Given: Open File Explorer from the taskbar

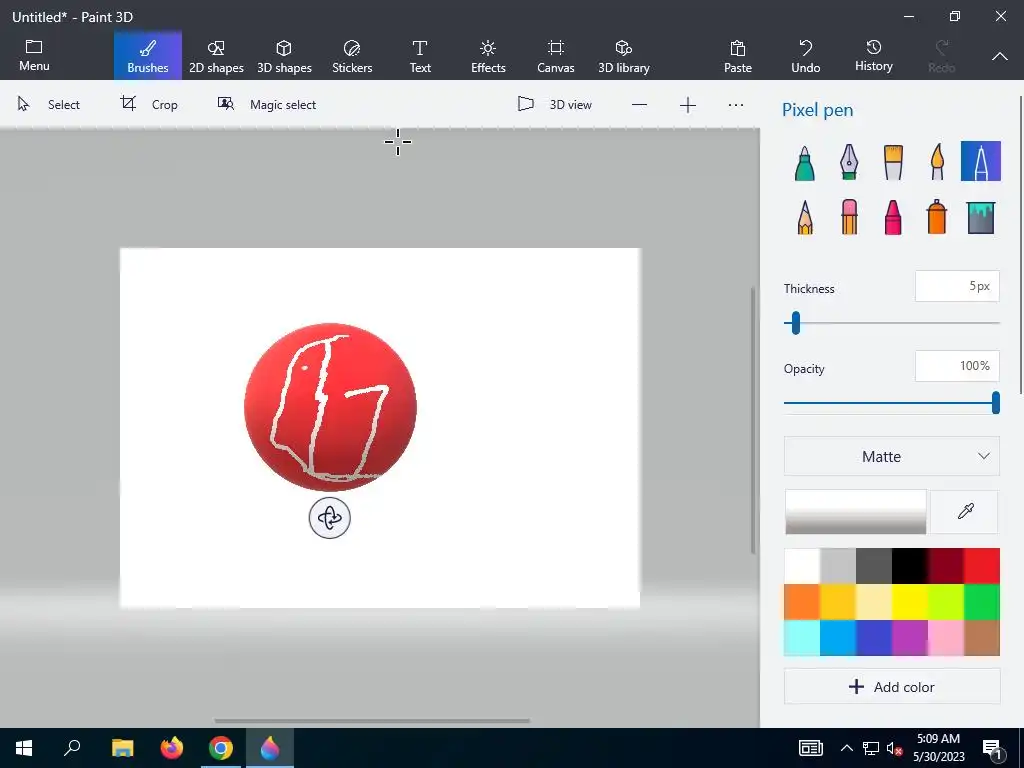Looking at the screenshot, I should pos(122,748).
